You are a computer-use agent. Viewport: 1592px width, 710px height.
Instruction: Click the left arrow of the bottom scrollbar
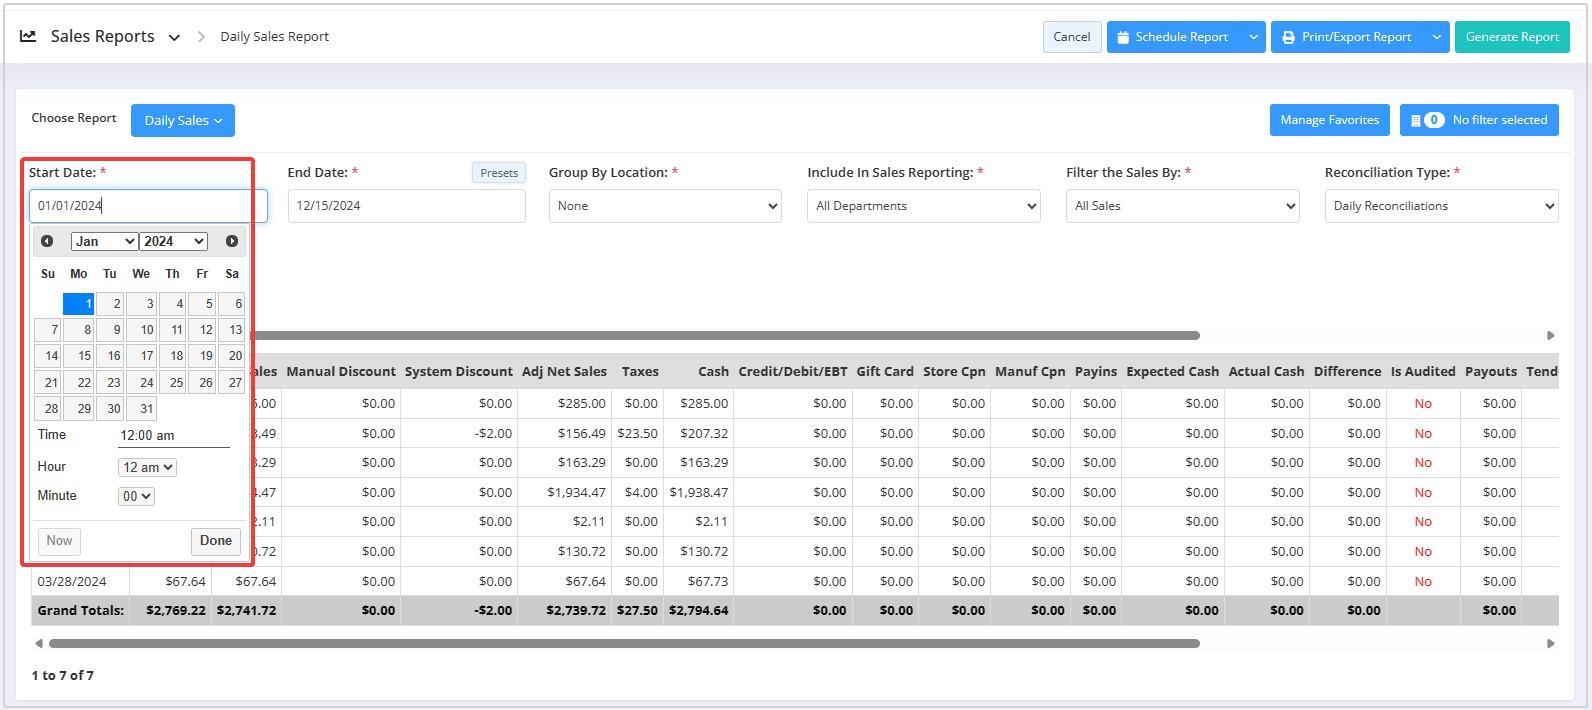(x=39, y=643)
